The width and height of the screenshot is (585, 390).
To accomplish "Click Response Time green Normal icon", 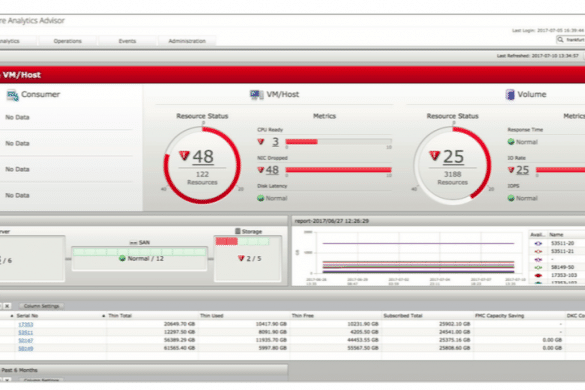I will [511, 142].
